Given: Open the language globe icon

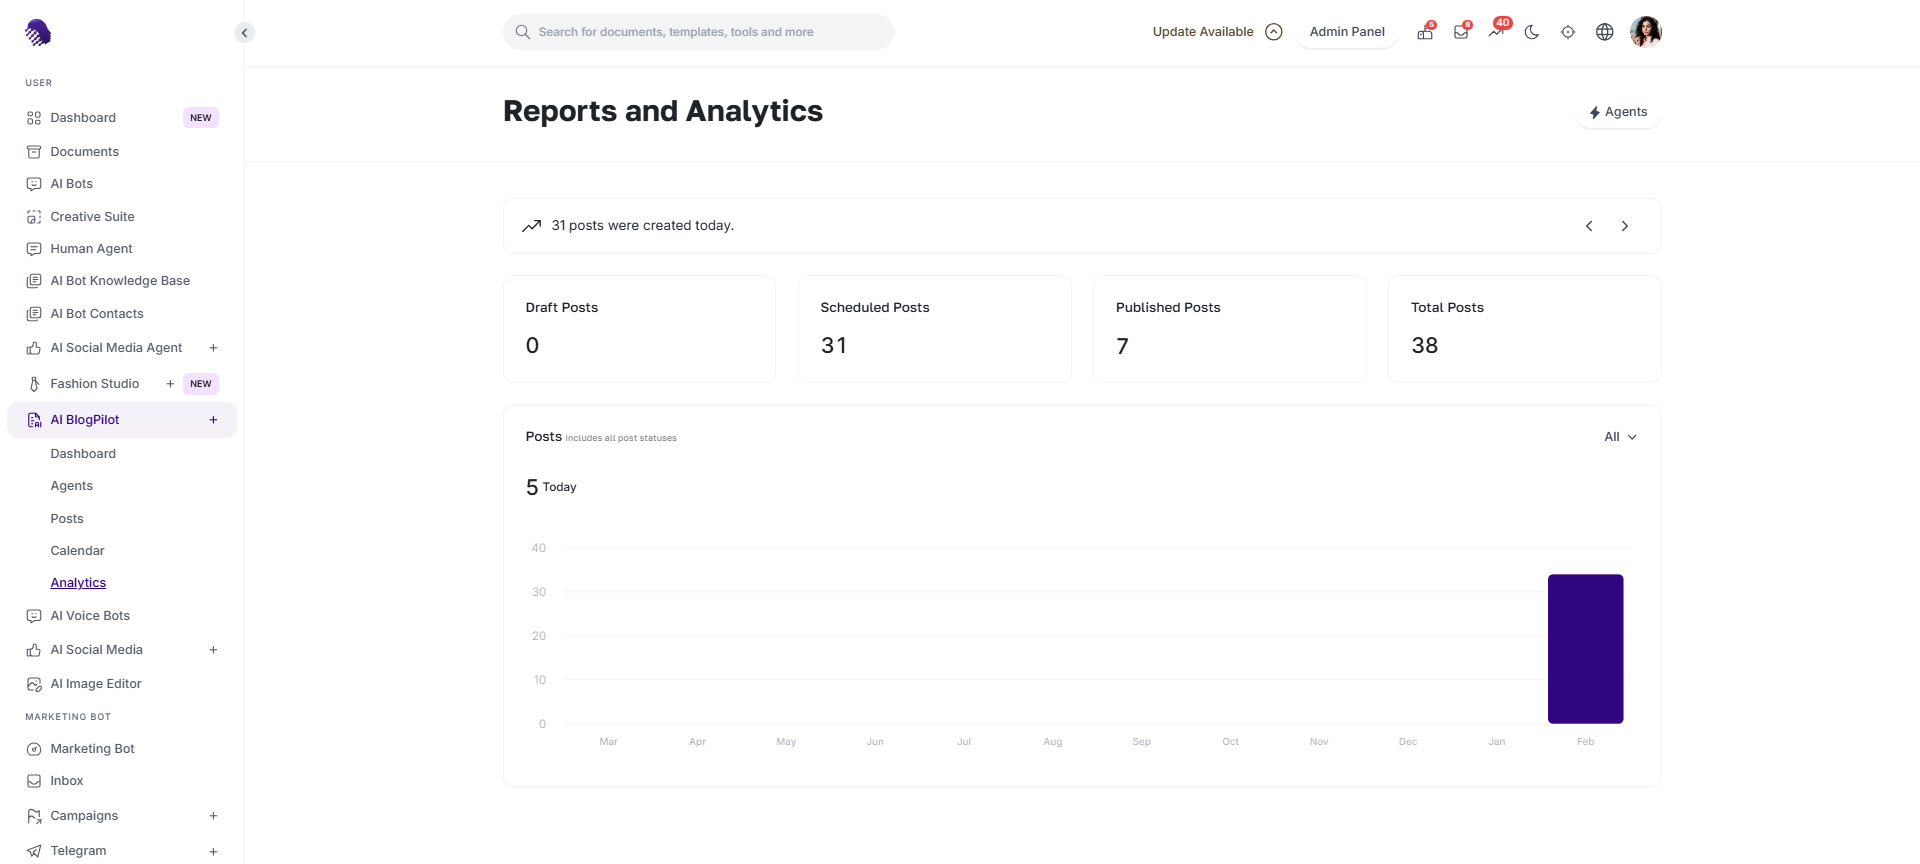Looking at the screenshot, I should [x=1604, y=32].
